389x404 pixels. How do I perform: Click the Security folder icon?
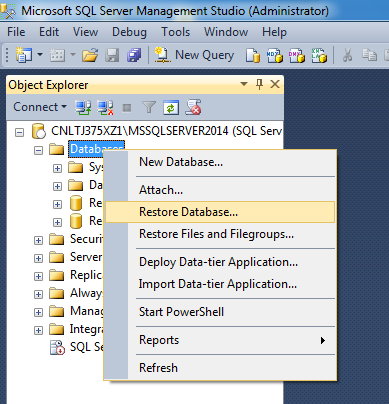pos(56,239)
